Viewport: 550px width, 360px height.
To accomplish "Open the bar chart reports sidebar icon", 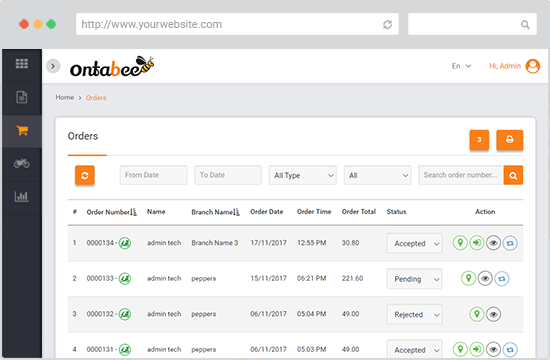I will 21,196.
